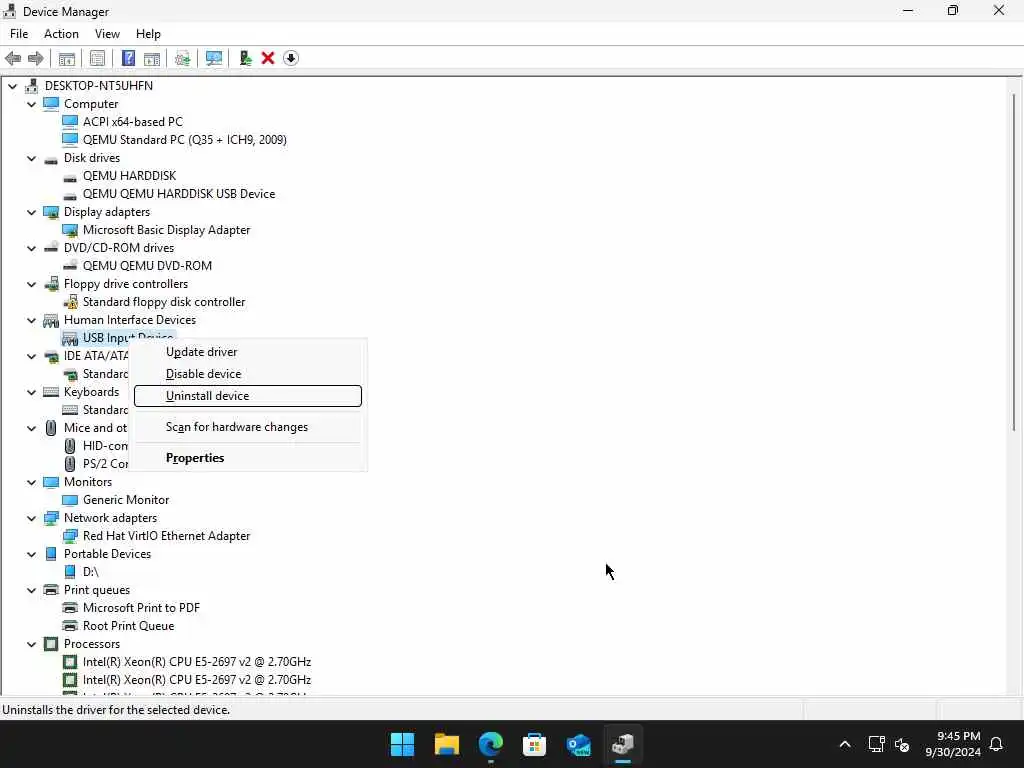Click the Human Interface Devices category icon
Image resolution: width=1024 pixels, height=768 pixels.
[51, 320]
